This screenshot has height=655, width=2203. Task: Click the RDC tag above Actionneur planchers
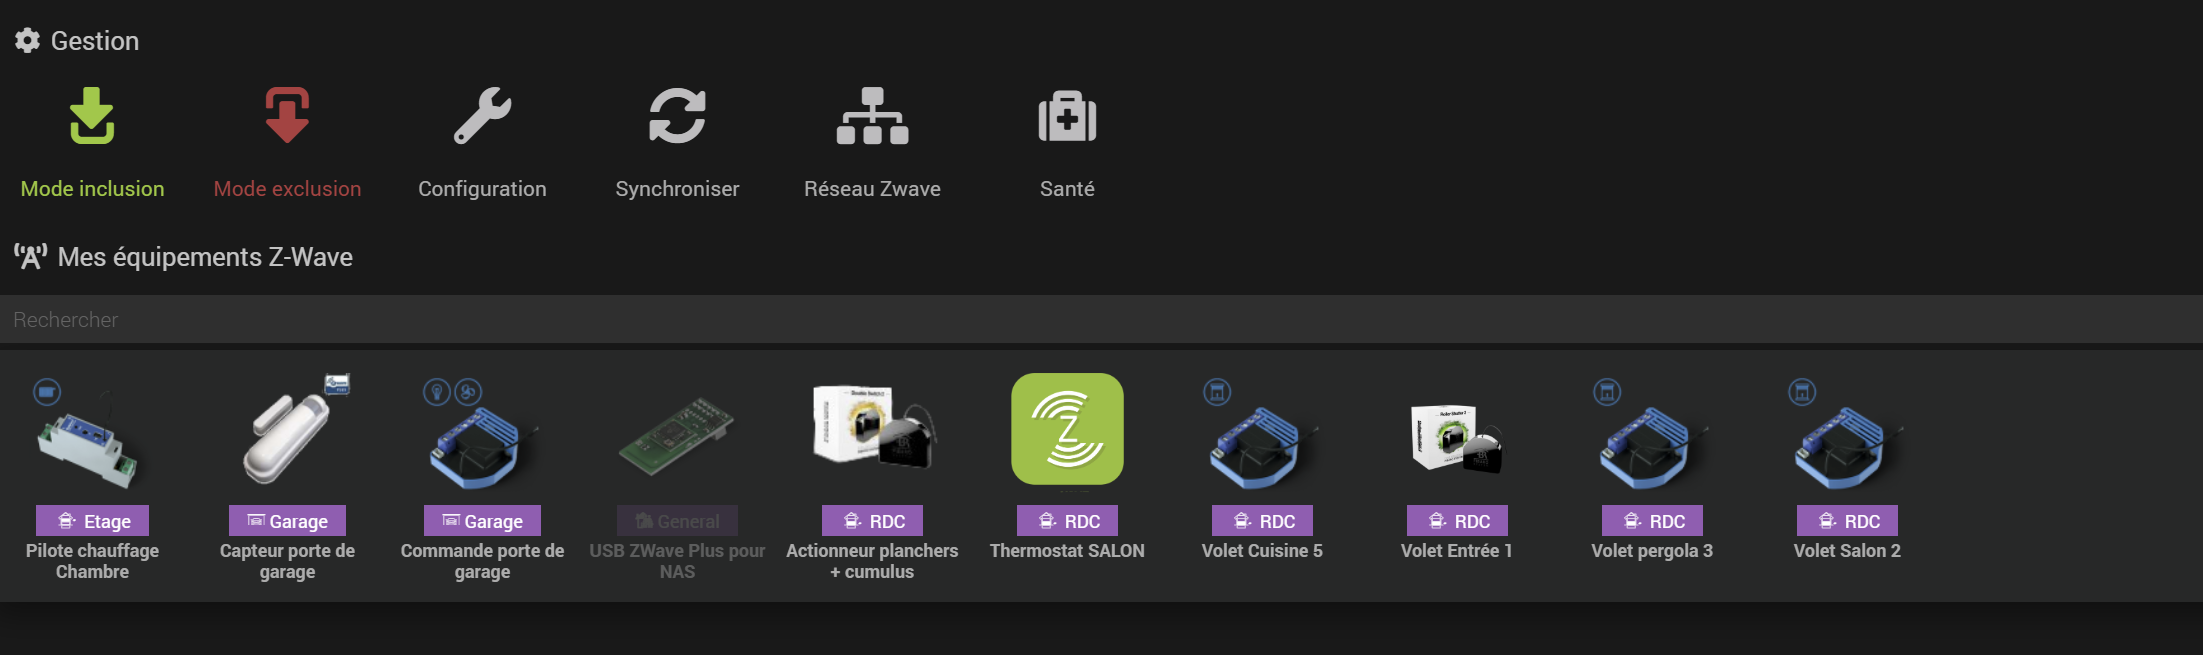872,521
